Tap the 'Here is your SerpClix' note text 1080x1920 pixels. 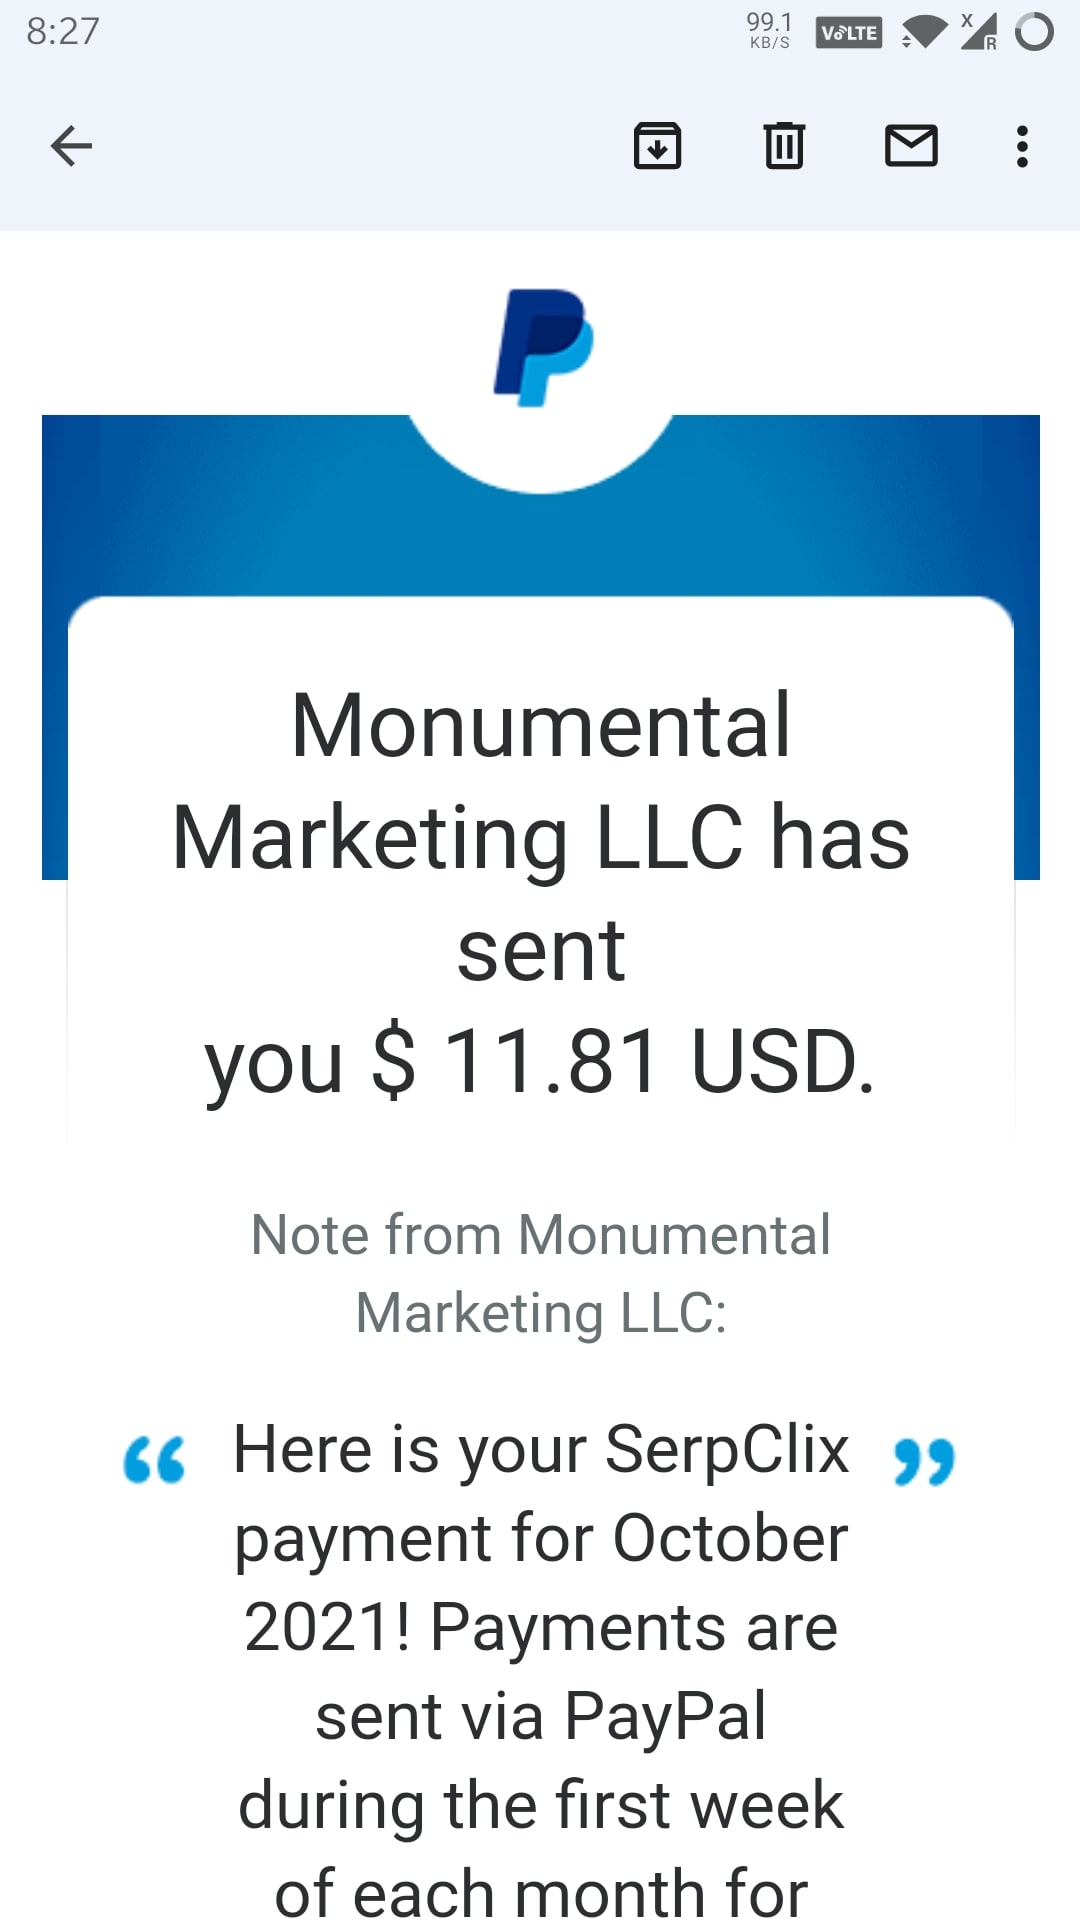(541, 1450)
